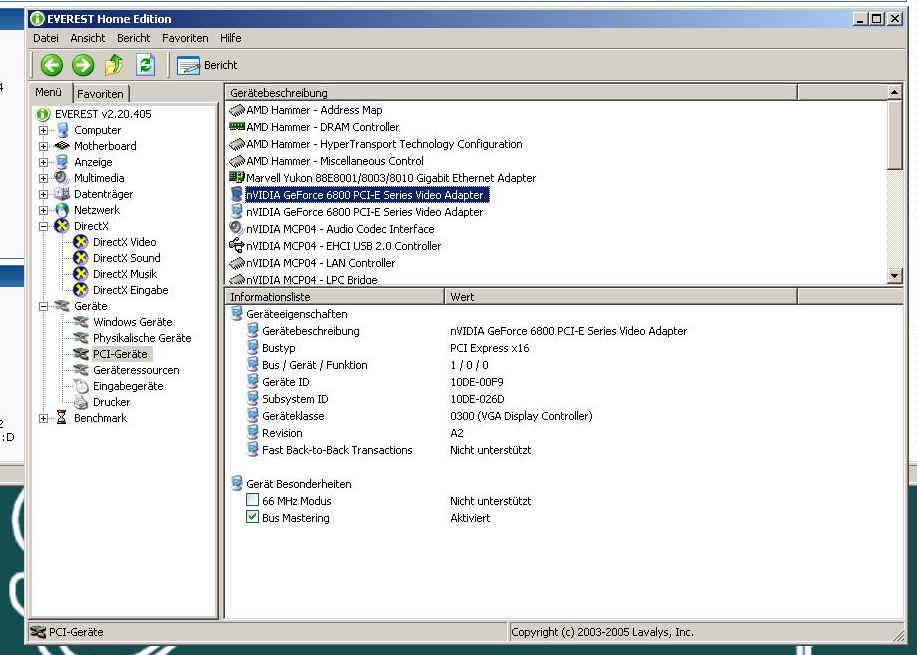Click scroll down arrow in device list
917x655 pixels.
[x=894, y=275]
